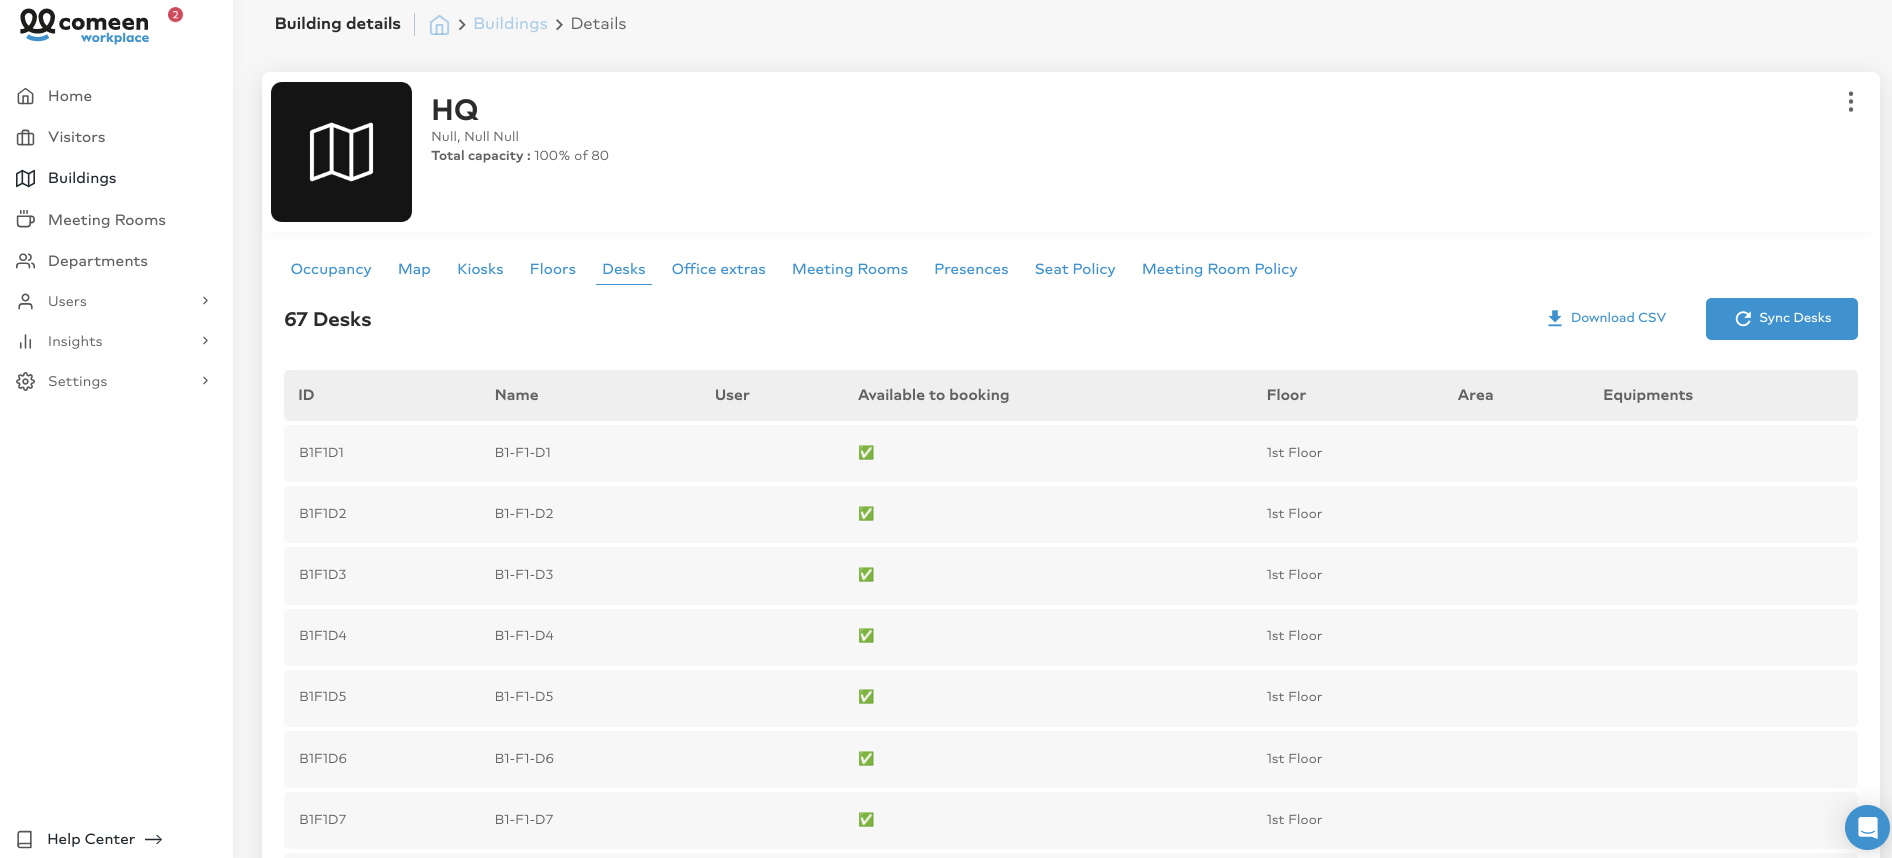1892x858 pixels.
Task: Click the B1F1D6 availability checkmark
Action: [866, 759]
